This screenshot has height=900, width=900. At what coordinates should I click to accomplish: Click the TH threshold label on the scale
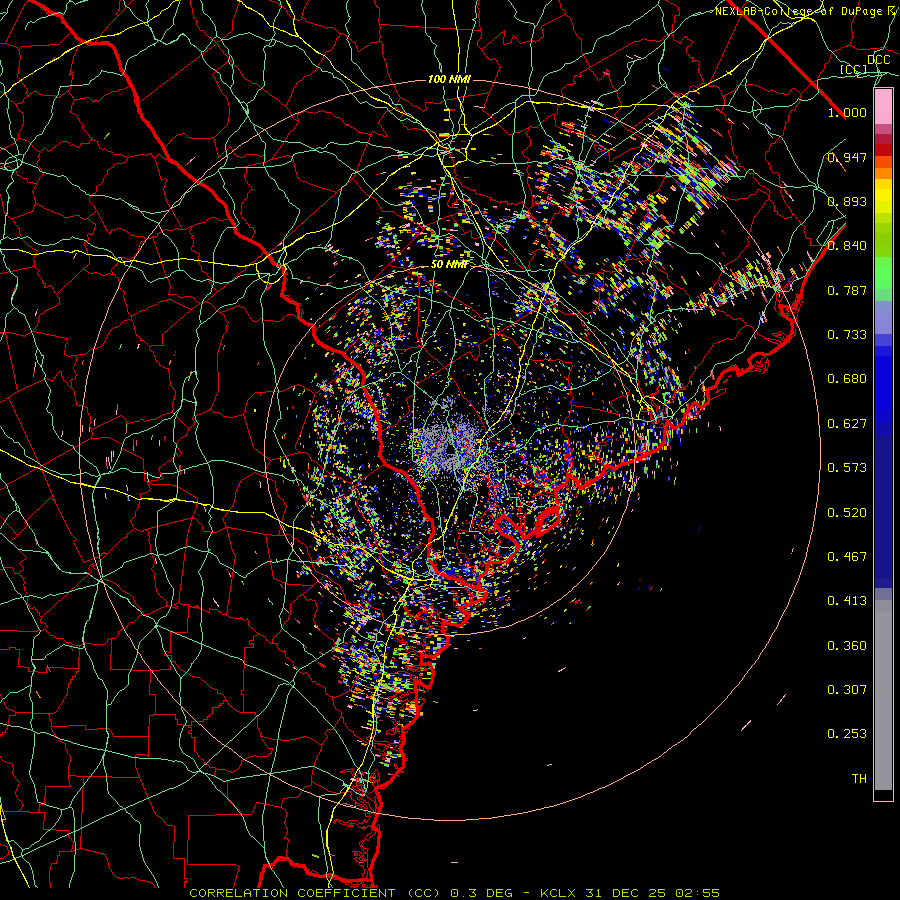point(859,779)
